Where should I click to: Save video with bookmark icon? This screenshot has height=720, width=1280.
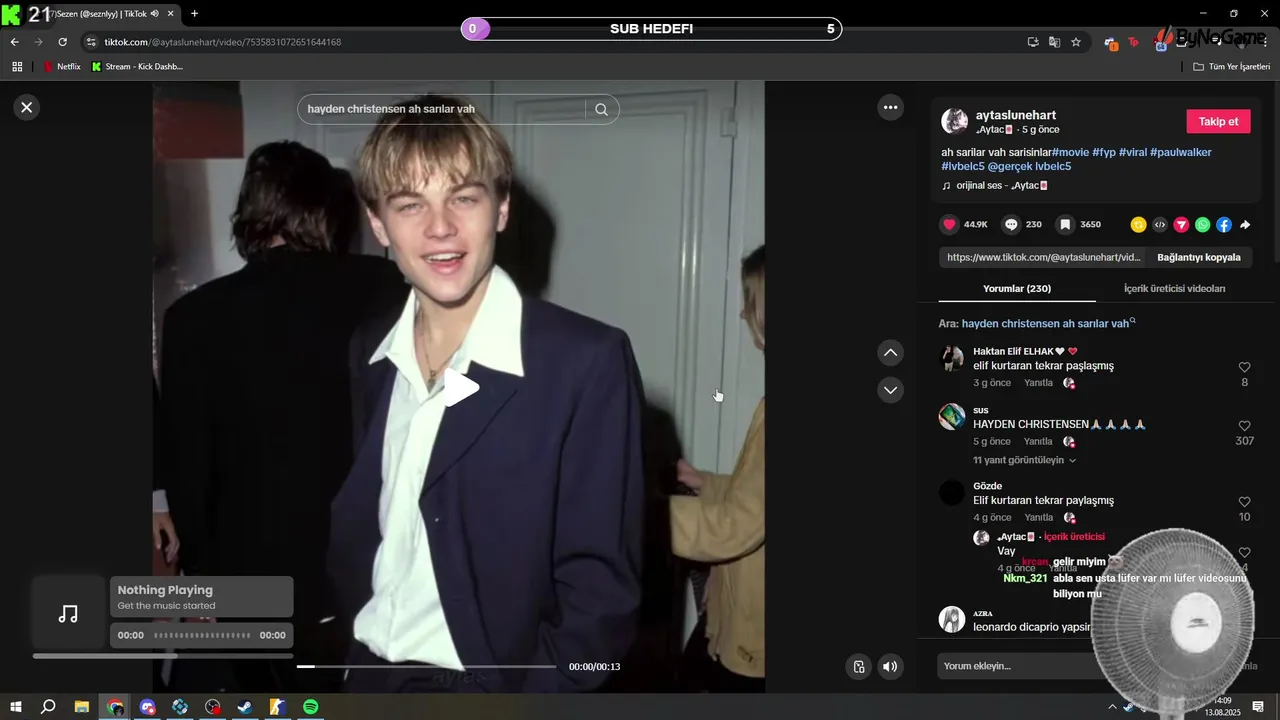click(x=1066, y=225)
